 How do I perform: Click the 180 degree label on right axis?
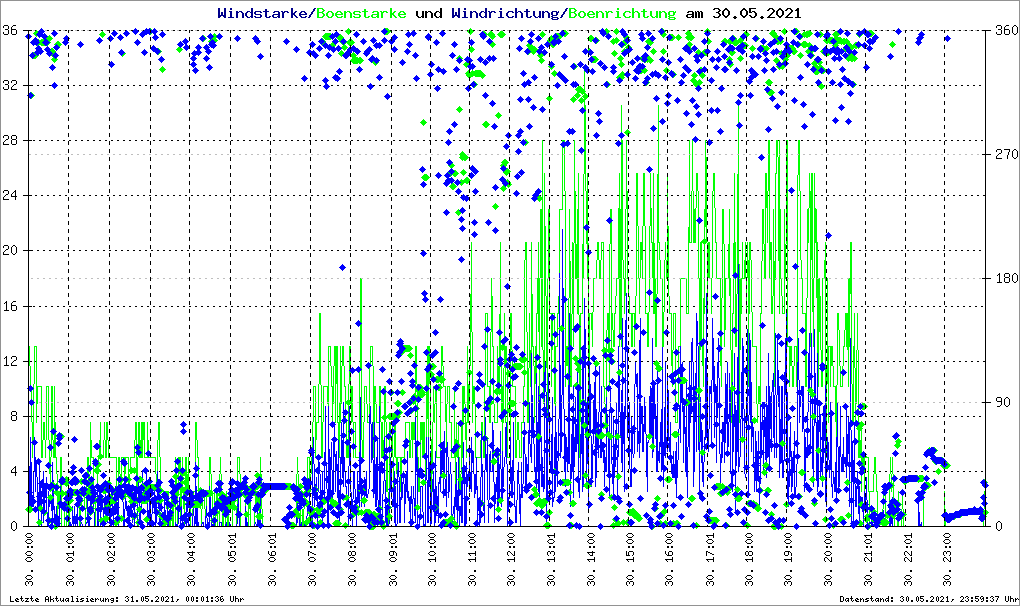tap(1003, 278)
